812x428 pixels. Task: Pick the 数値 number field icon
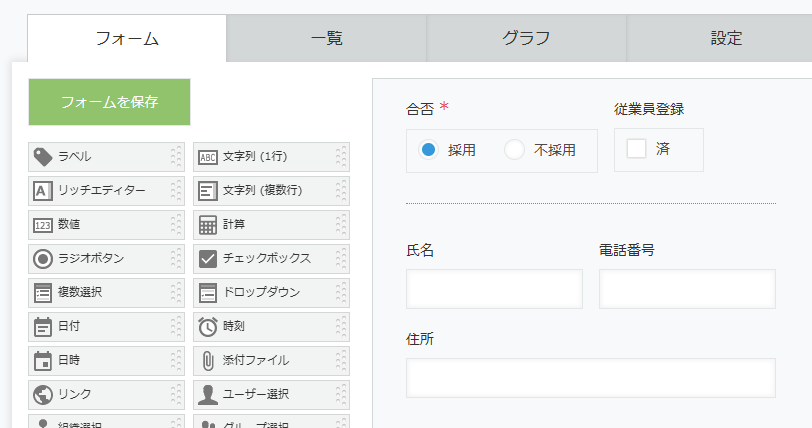pyautogui.click(x=43, y=225)
